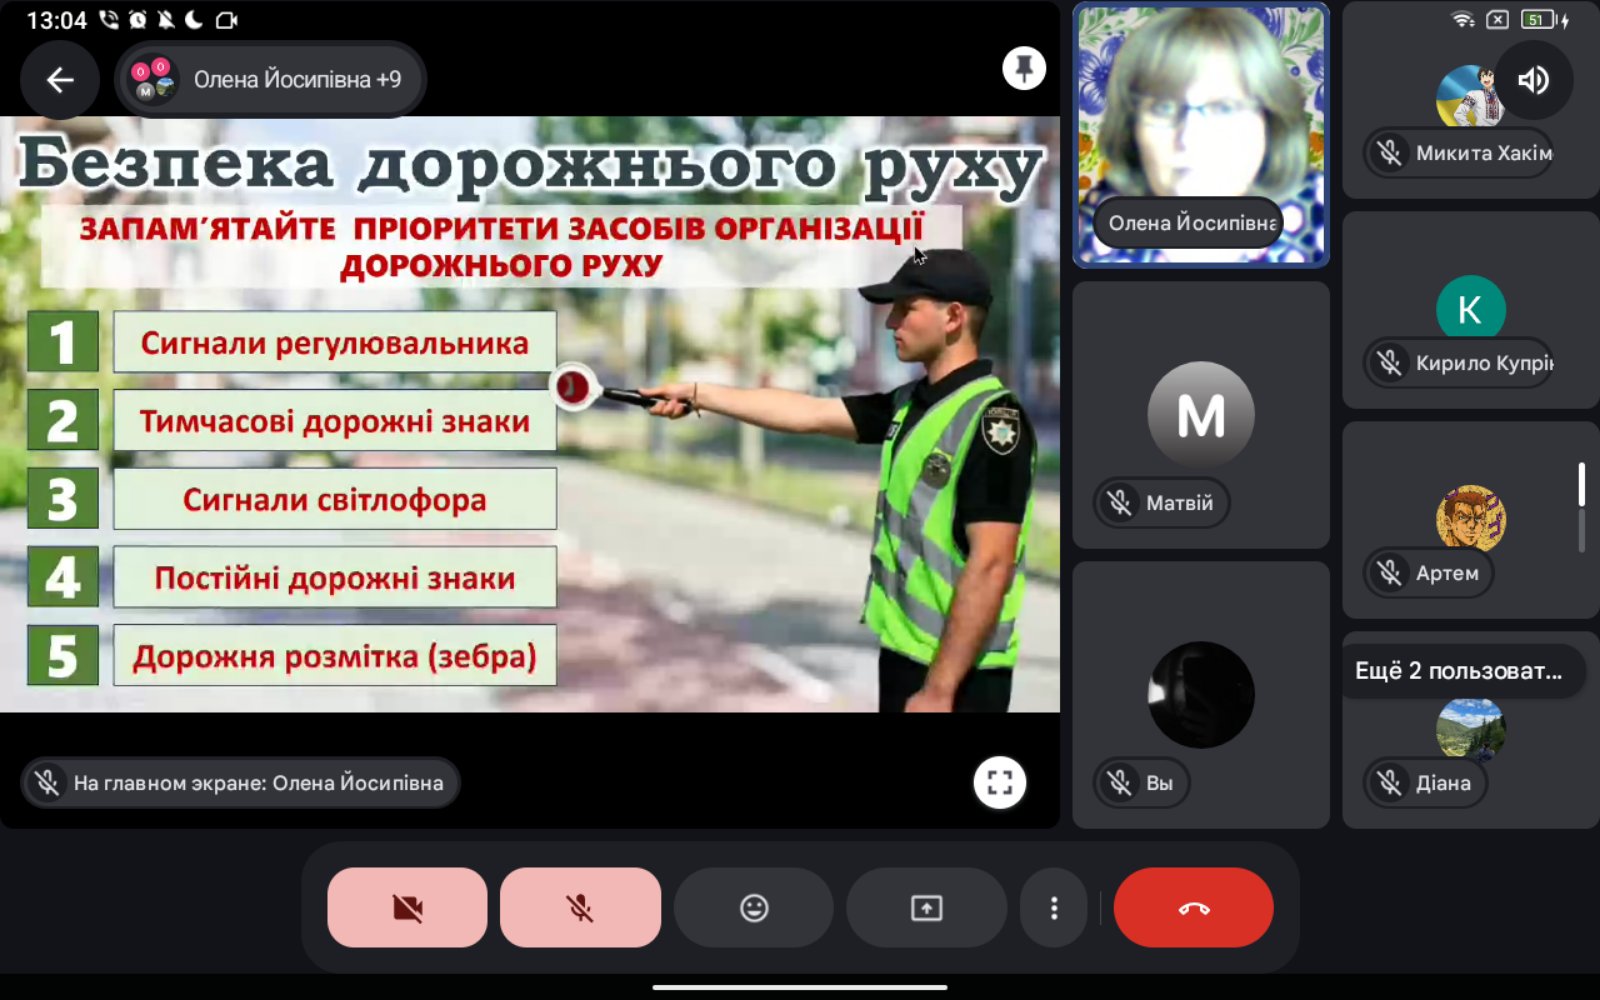Click the alarm icon in the status bar

137,20
